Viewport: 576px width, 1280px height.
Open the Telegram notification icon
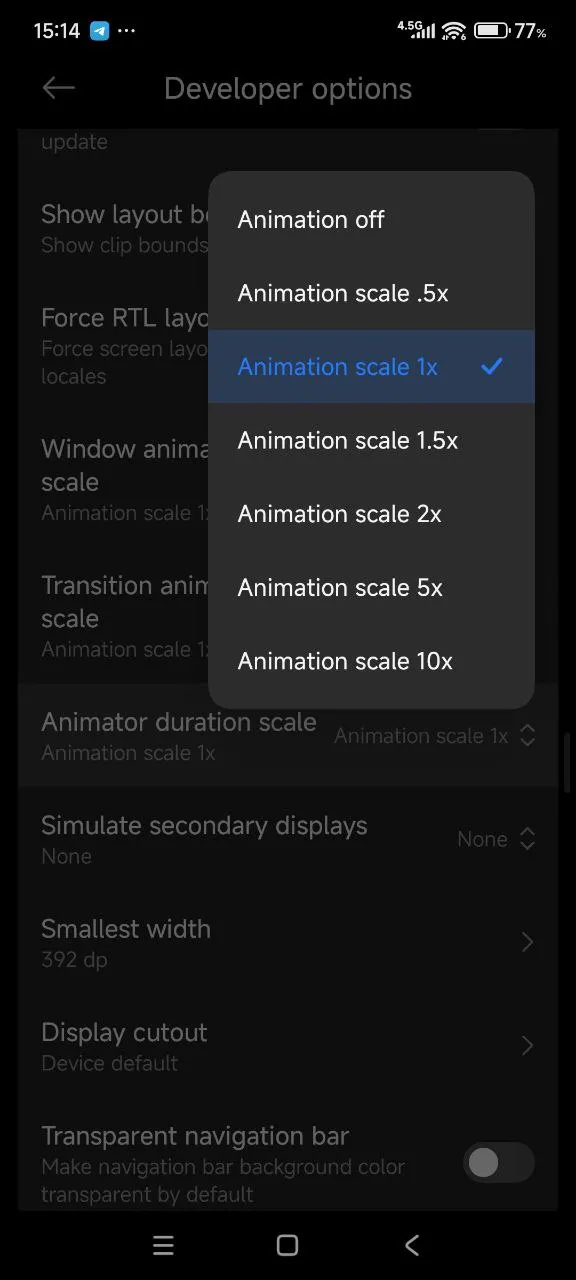point(100,31)
